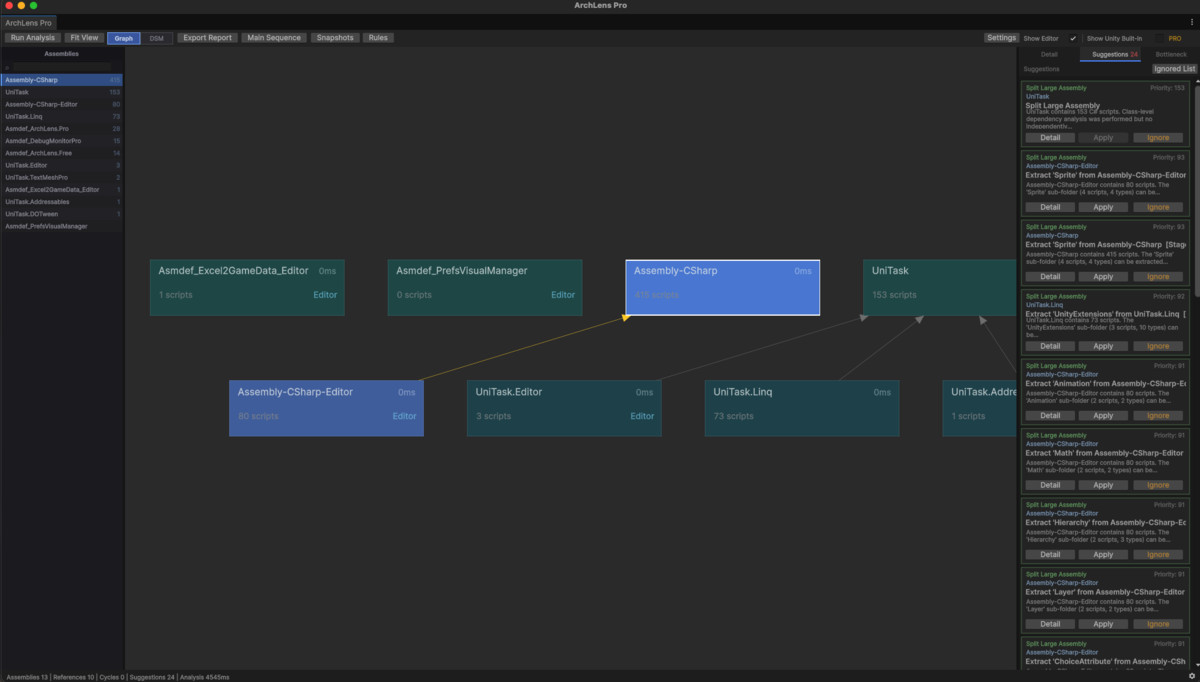
Task: Toggle the Show Unity Built-In checkbox
Action: tap(1159, 38)
